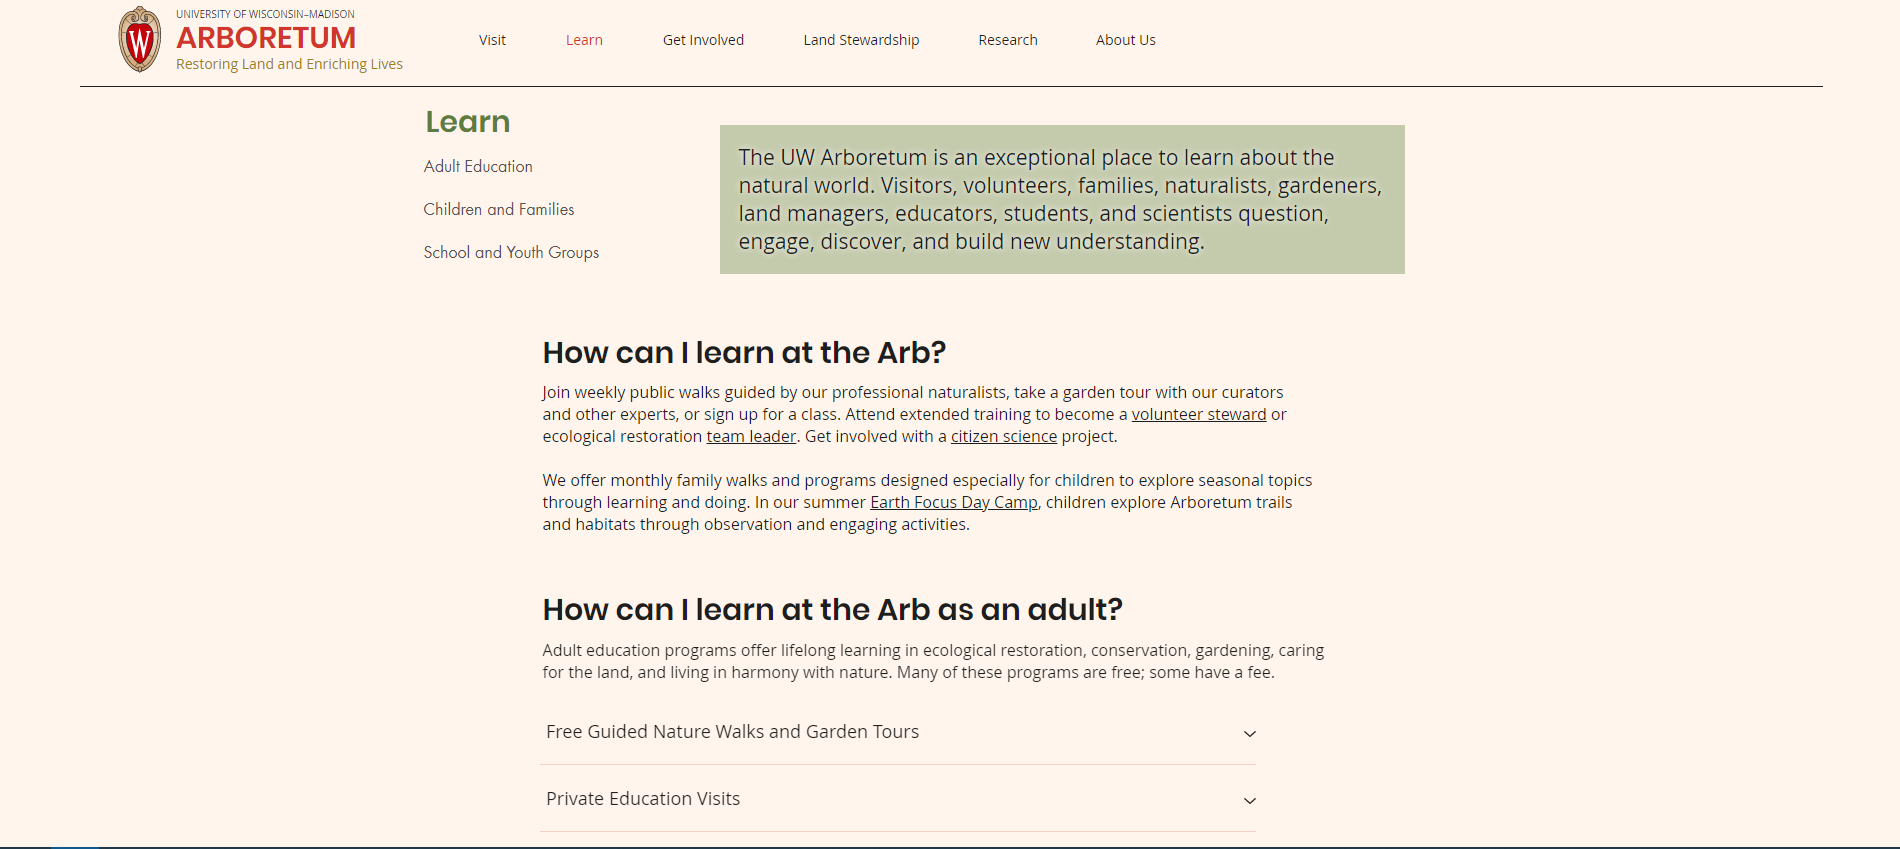
Task: Select the Learn menu item
Action: point(584,40)
